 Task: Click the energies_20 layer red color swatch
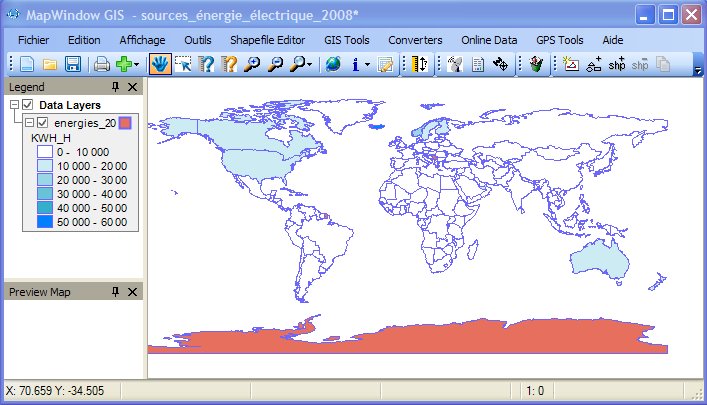point(125,123)
